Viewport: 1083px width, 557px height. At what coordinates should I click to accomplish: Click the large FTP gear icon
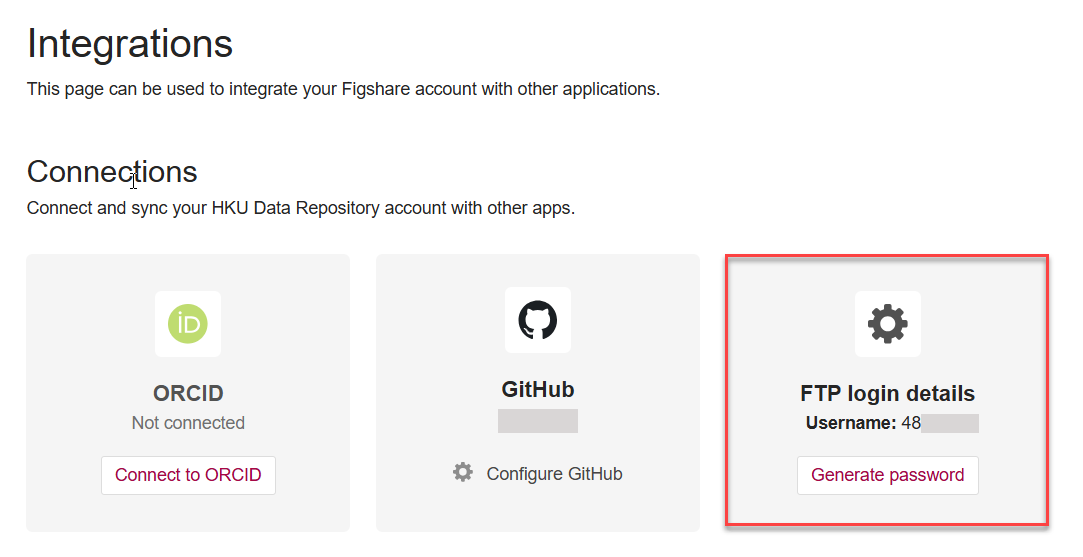pos(887,324)
